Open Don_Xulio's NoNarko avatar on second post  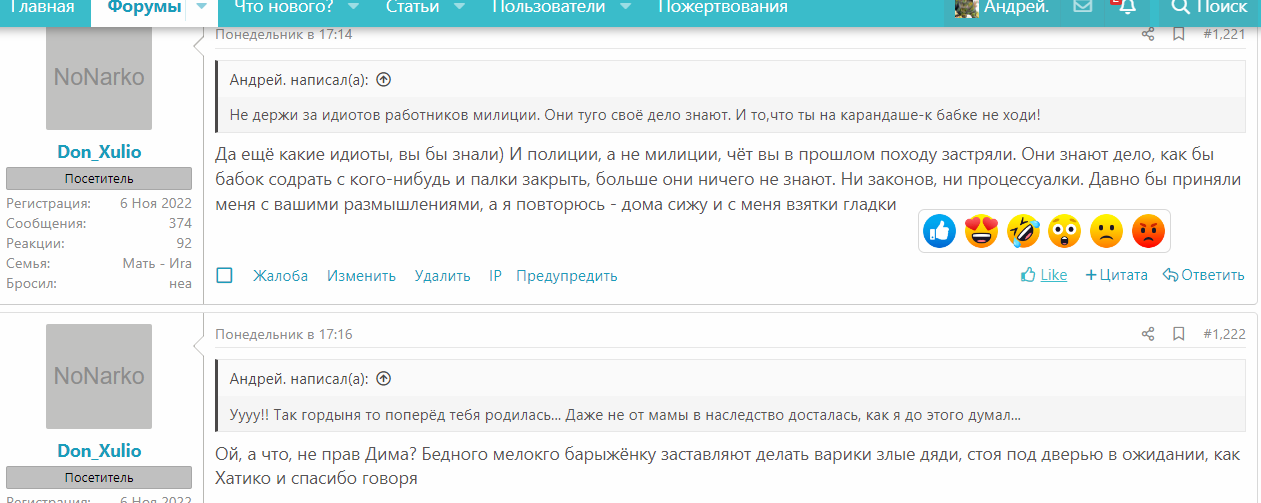[99, 376]
